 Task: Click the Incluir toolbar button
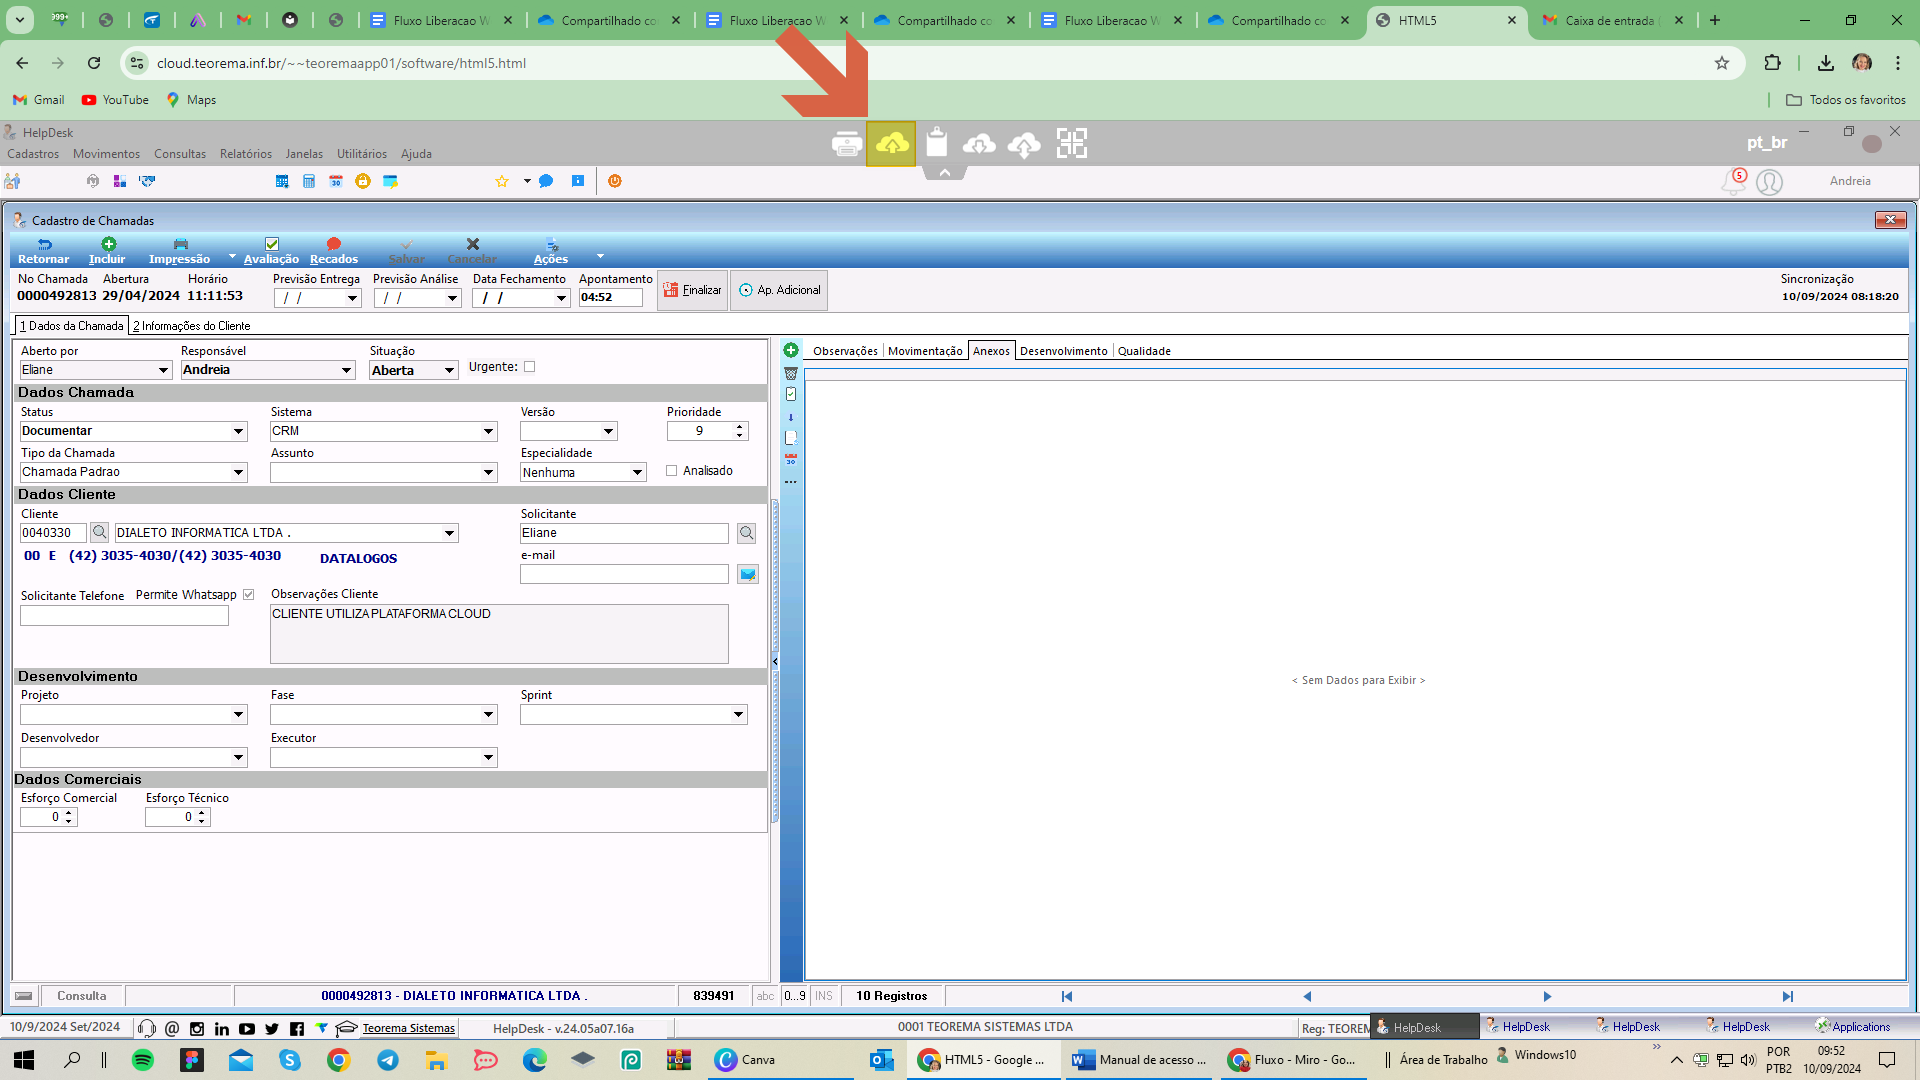(x=107, y=251)
